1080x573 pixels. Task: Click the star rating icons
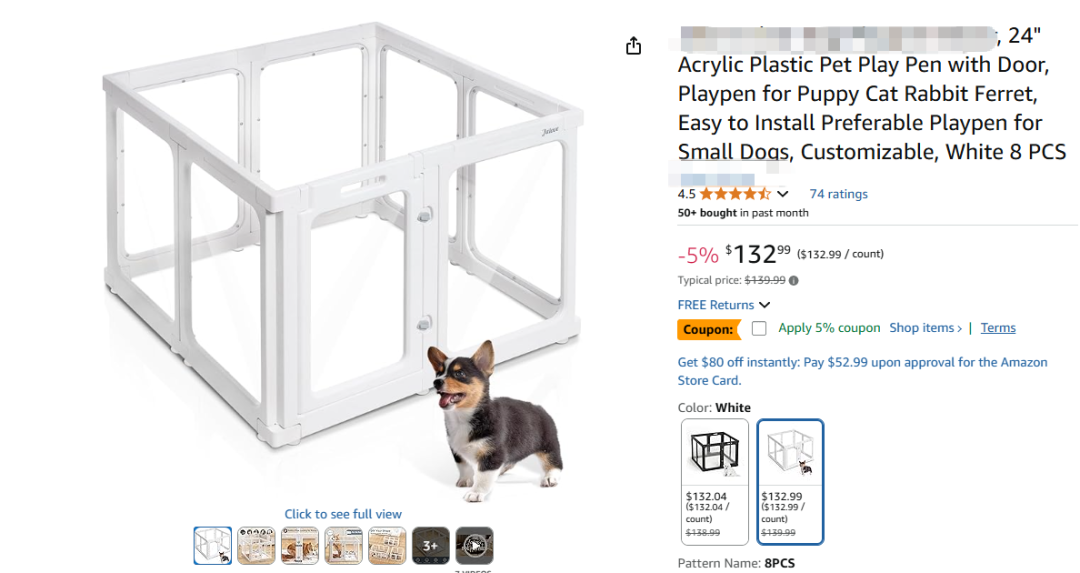click(x=734, y=194)
